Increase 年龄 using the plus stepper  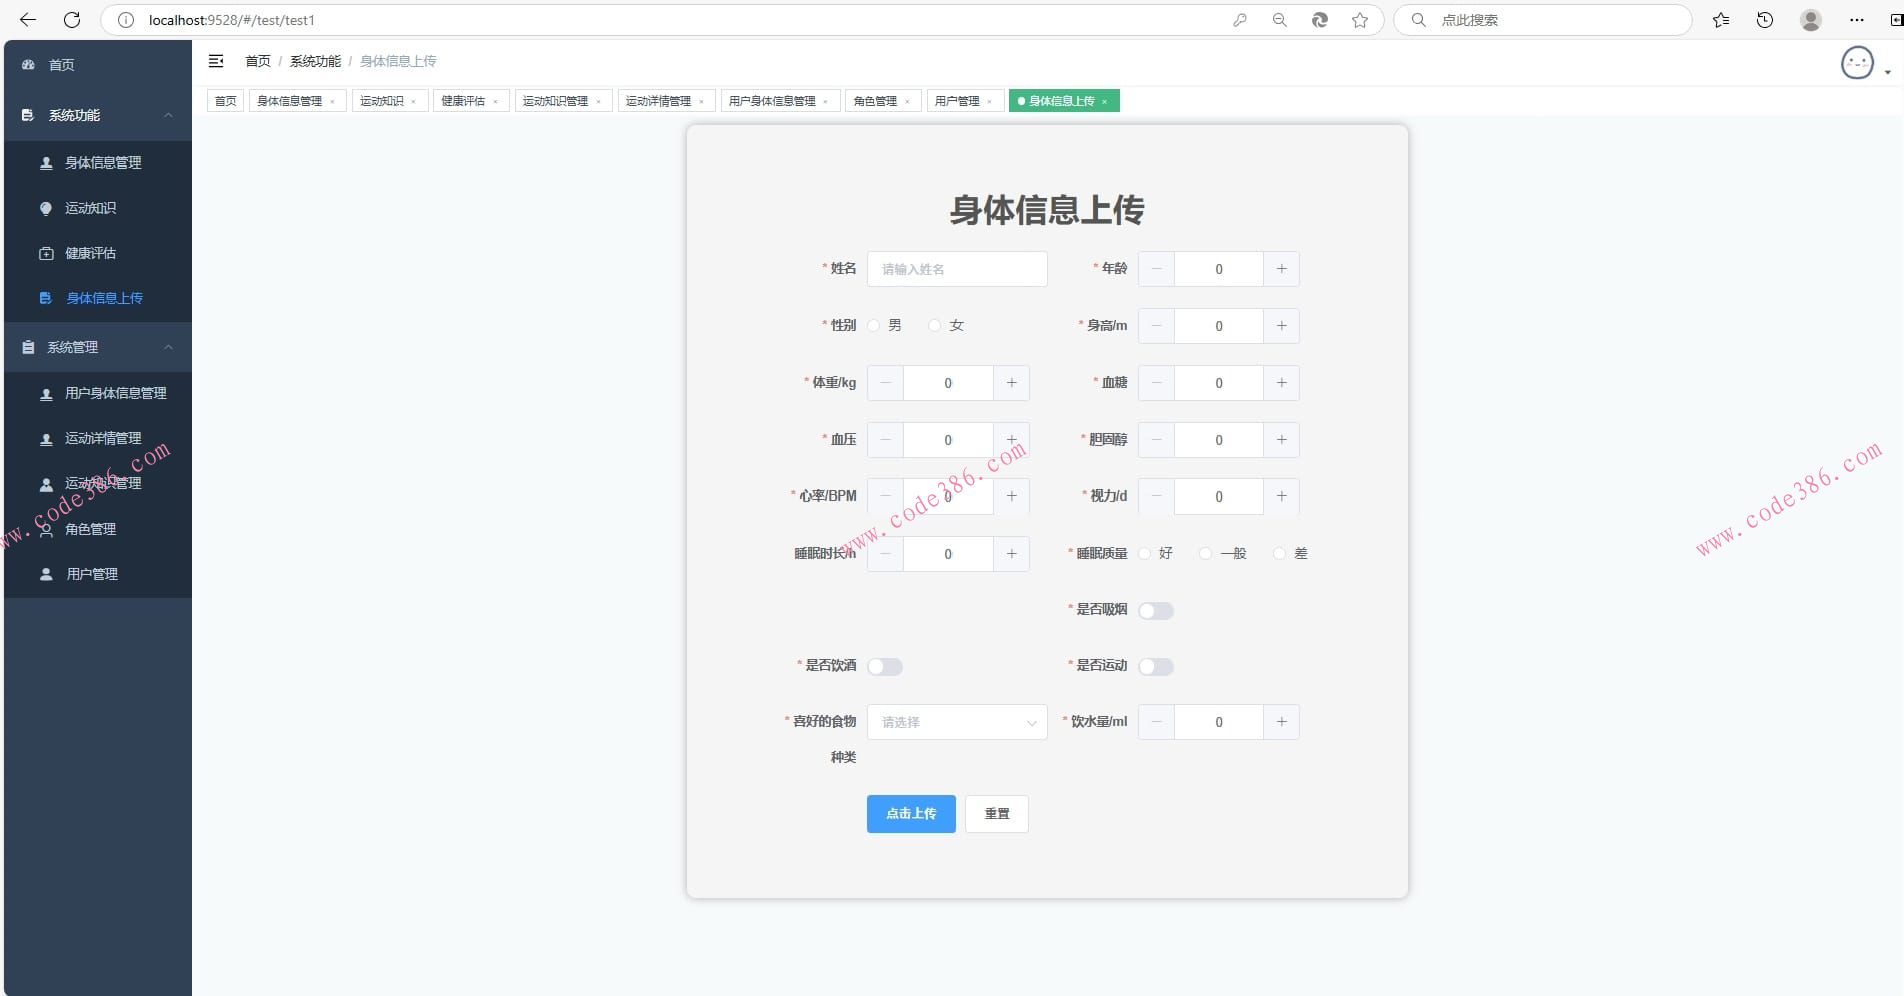1282,268
